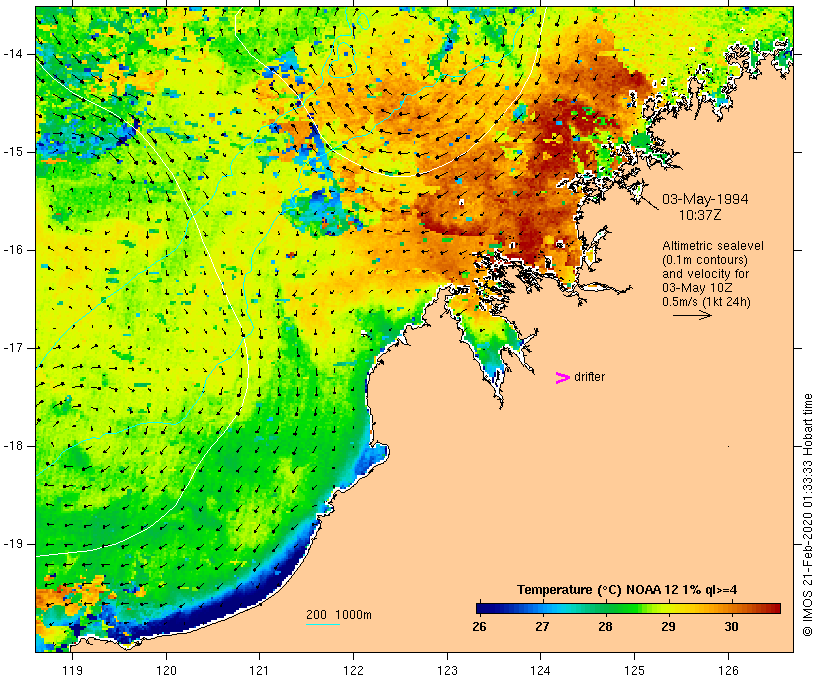Click the '0.5m/s (1kt 24h)' caption

tap(706, 302)
